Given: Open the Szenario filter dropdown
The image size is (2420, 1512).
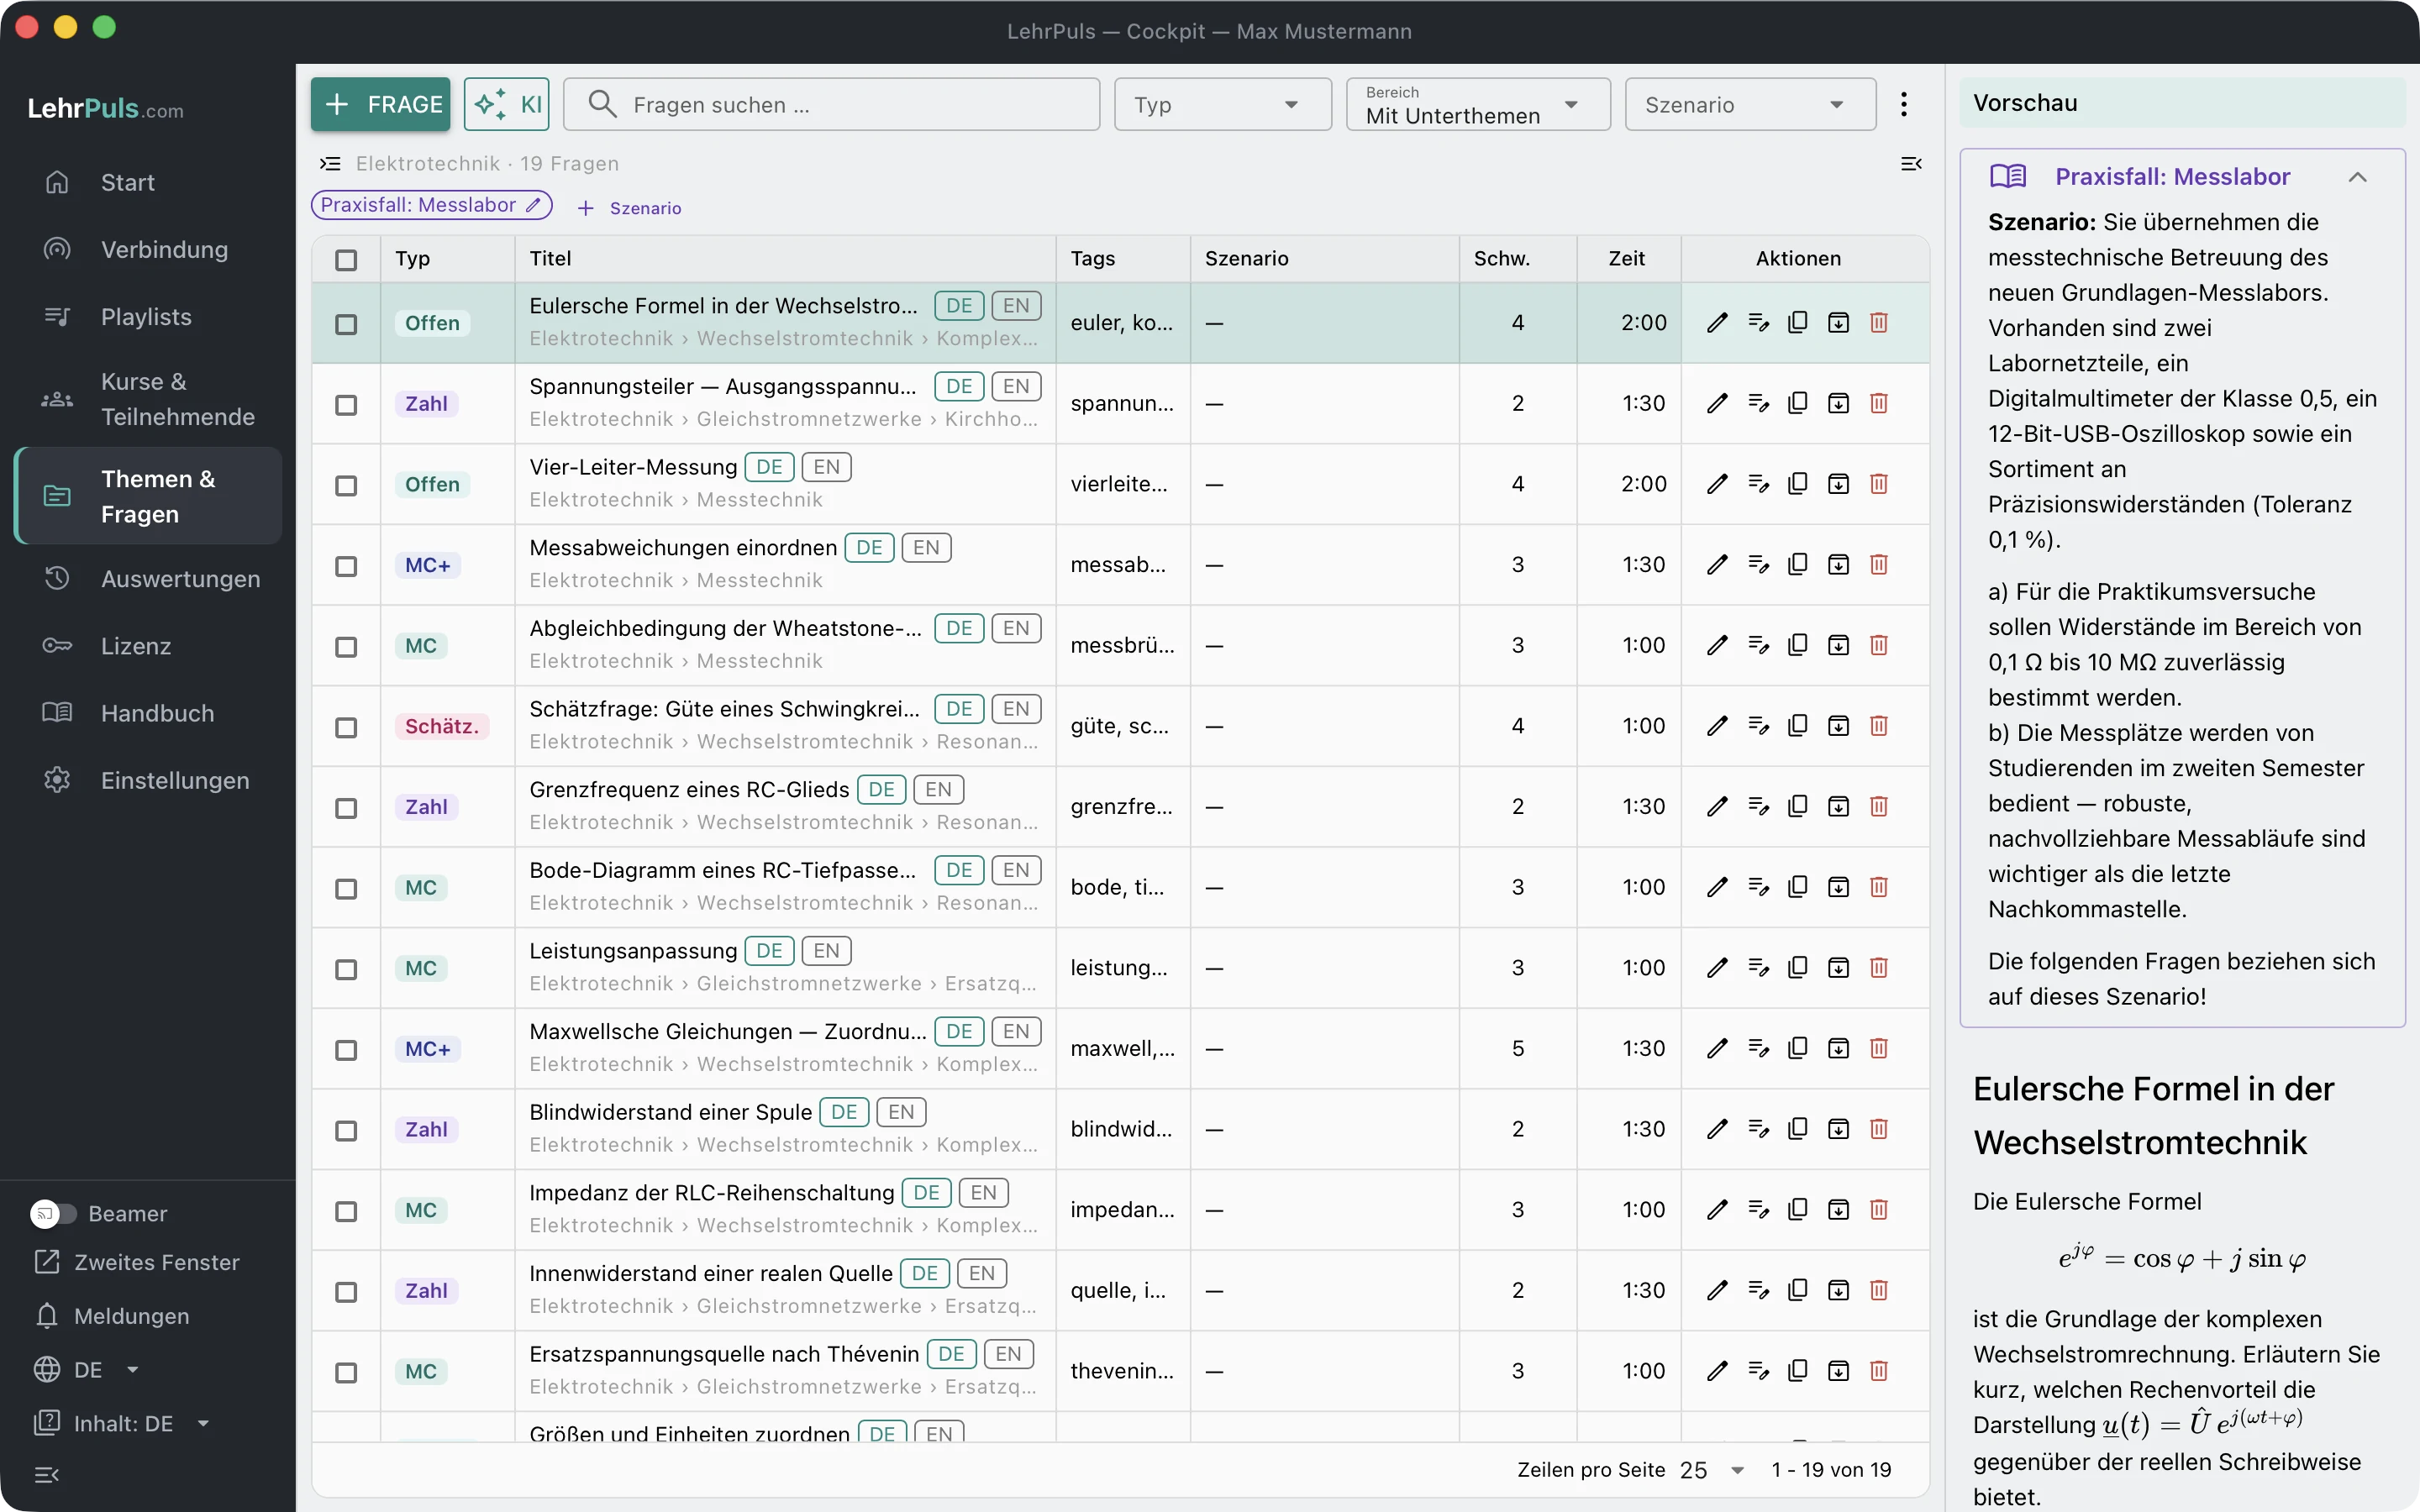Looking at the screenshot, I should (1750, 104).
